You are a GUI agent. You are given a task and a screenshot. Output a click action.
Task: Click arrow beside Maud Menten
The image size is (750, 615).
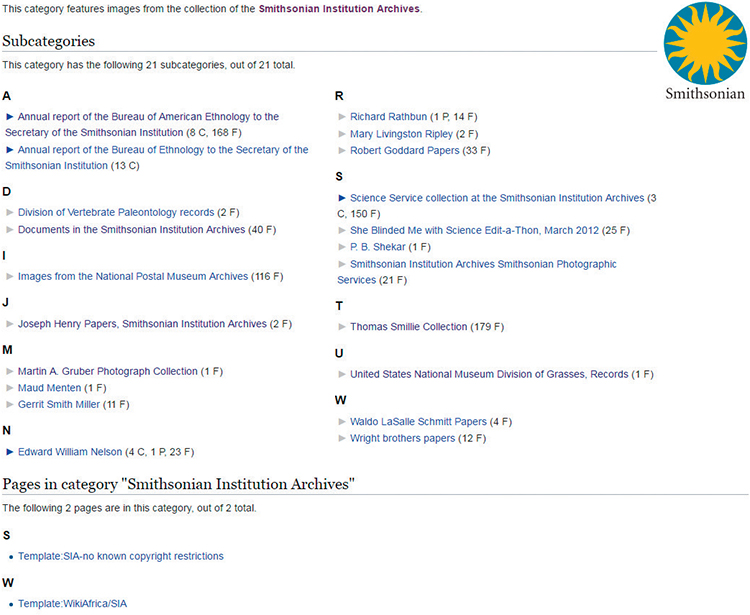[x=10, y=388]
